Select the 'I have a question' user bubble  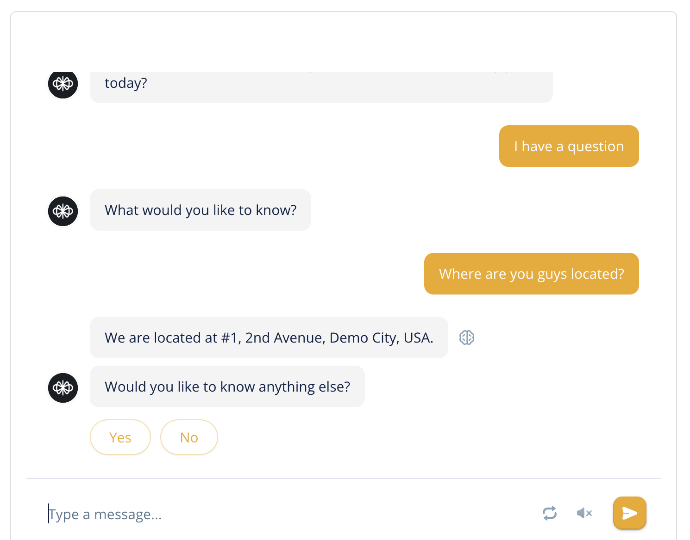pyautogui.click(x=569, y=146)
